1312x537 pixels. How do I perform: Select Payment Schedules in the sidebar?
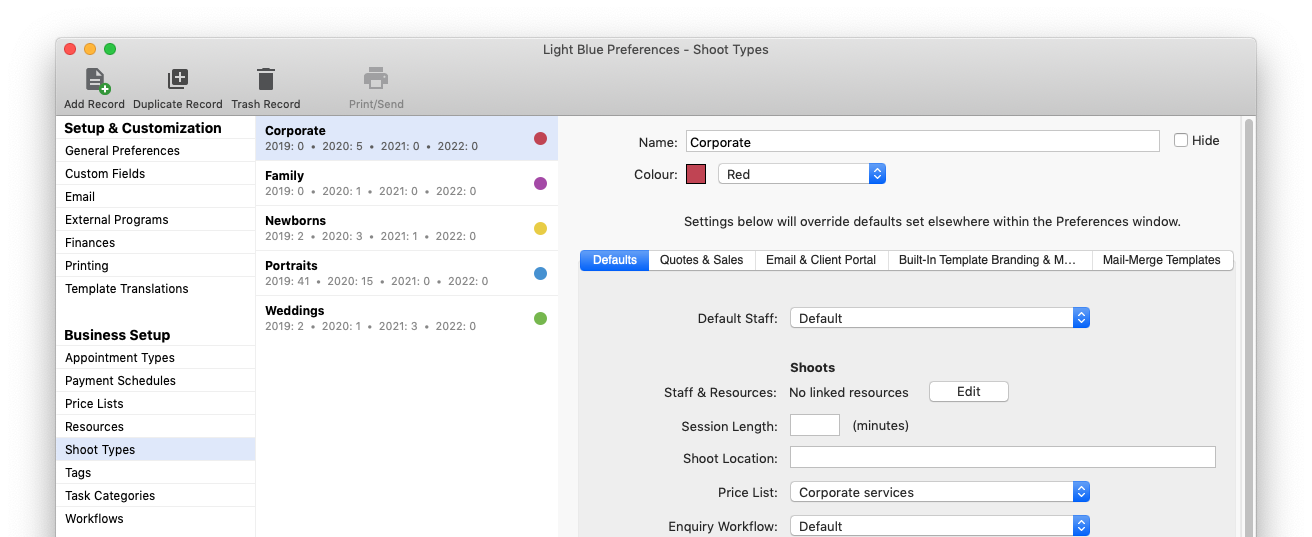(120, 381)
